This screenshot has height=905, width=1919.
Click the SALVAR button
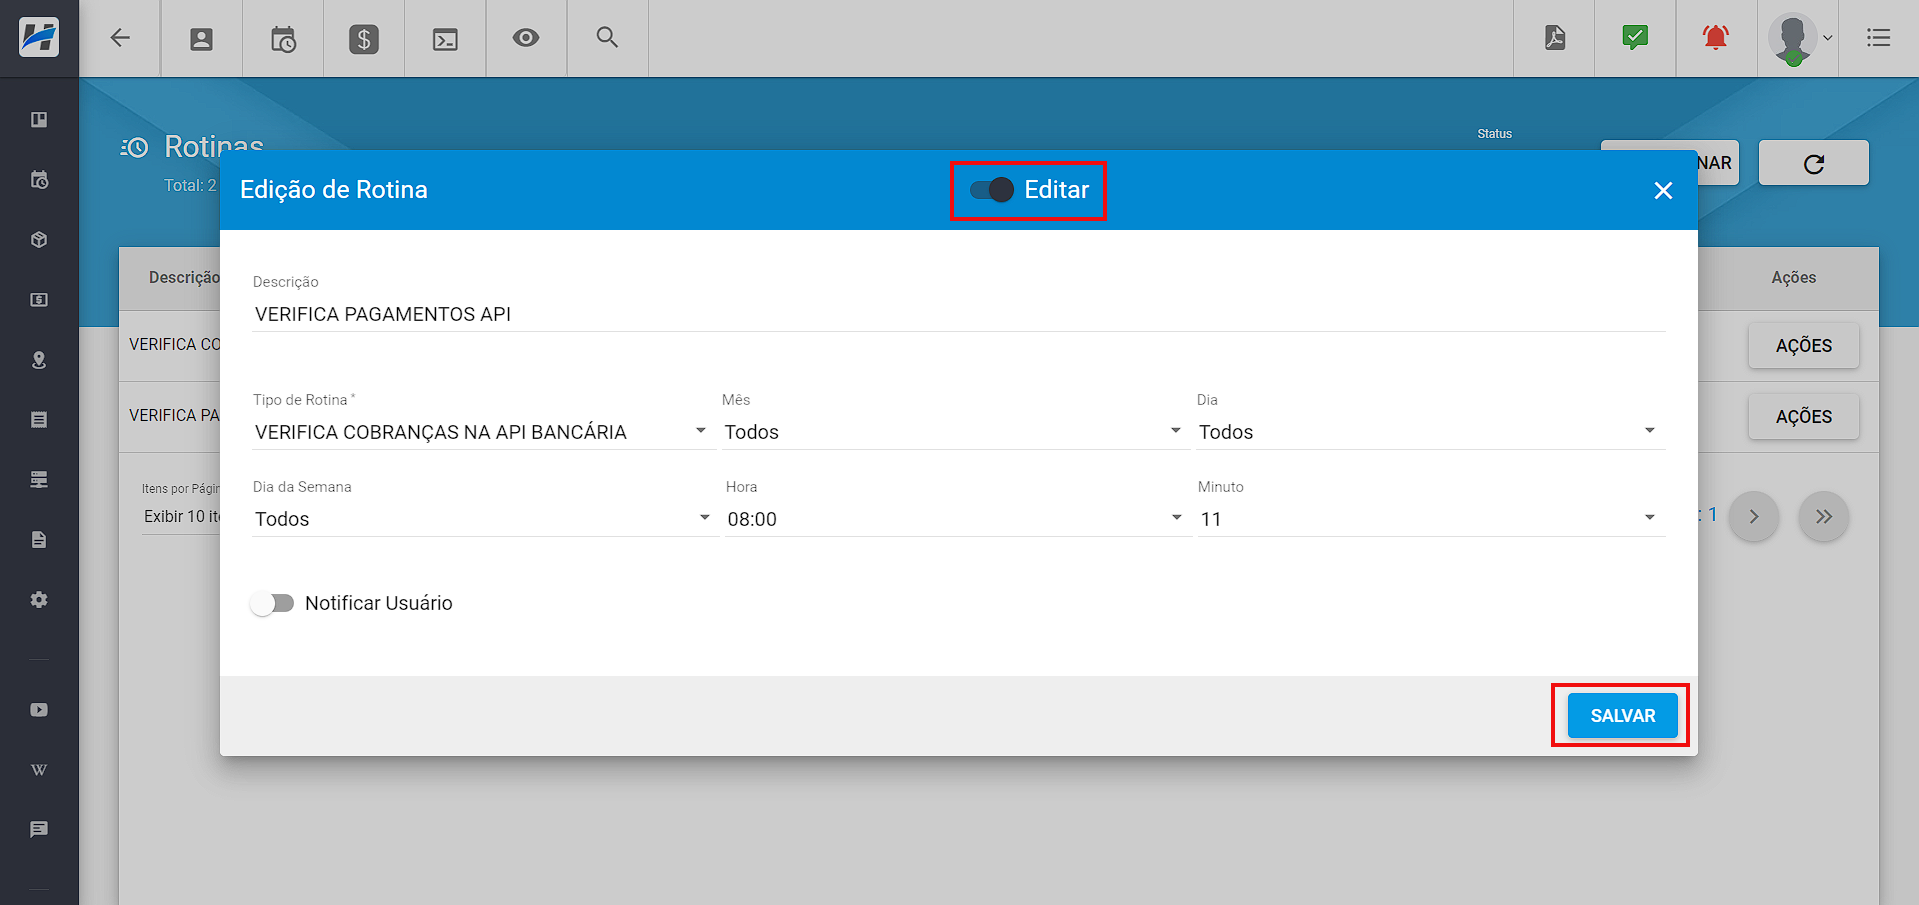tap(1622, 716)
